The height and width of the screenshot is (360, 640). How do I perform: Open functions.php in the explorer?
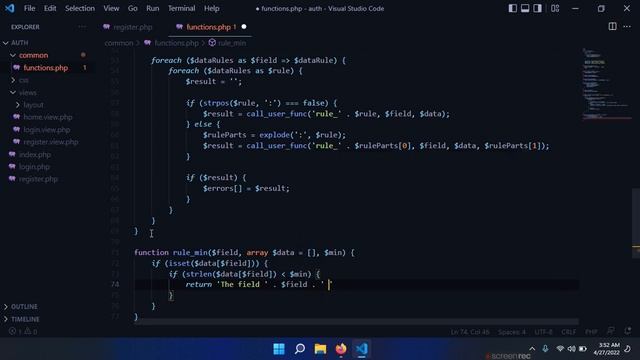[x=45, y=68]
